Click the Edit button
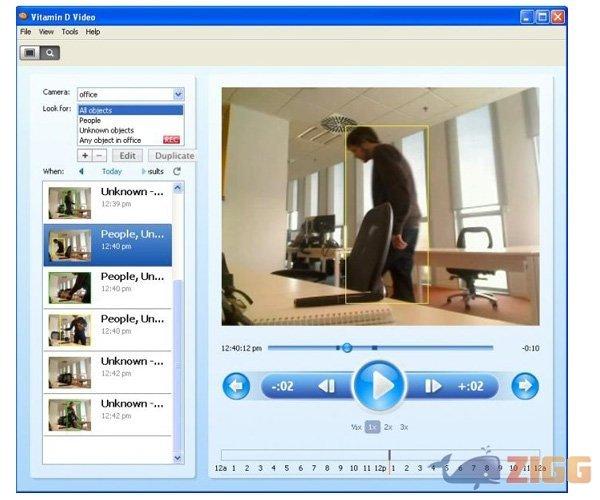Image resolution: width=600 pixels, height=500 pixels. pyautogui.click(x=126, y=155)
